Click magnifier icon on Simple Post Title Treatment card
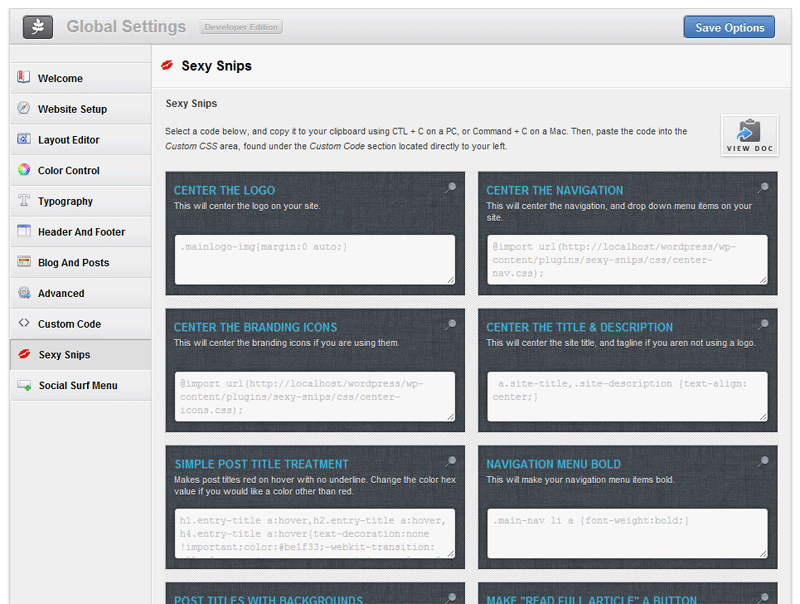Screen dimensions: 800x604 451,462
